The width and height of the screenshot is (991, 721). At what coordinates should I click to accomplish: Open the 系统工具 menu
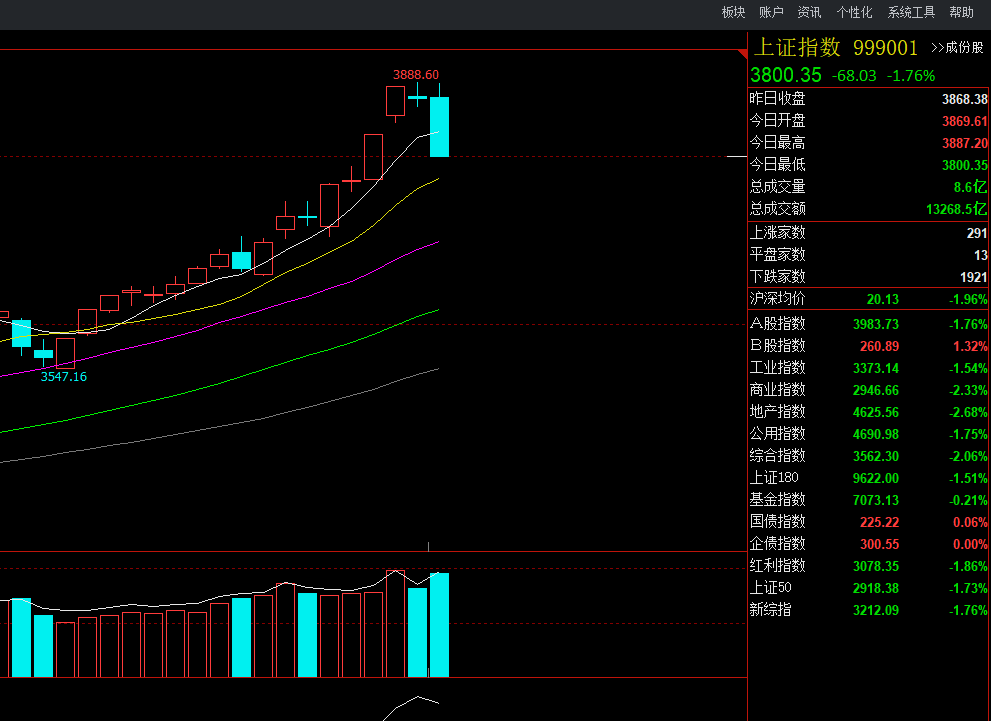coord(911,12)
